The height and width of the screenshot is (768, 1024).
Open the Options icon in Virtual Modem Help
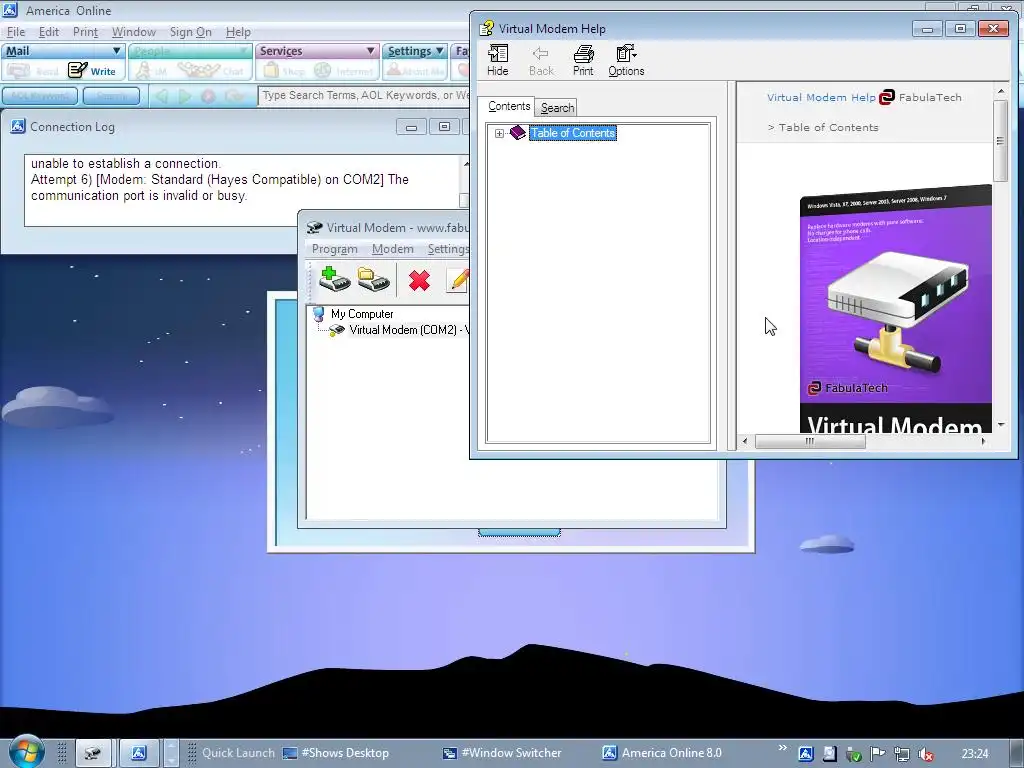[x=626, y=54]
